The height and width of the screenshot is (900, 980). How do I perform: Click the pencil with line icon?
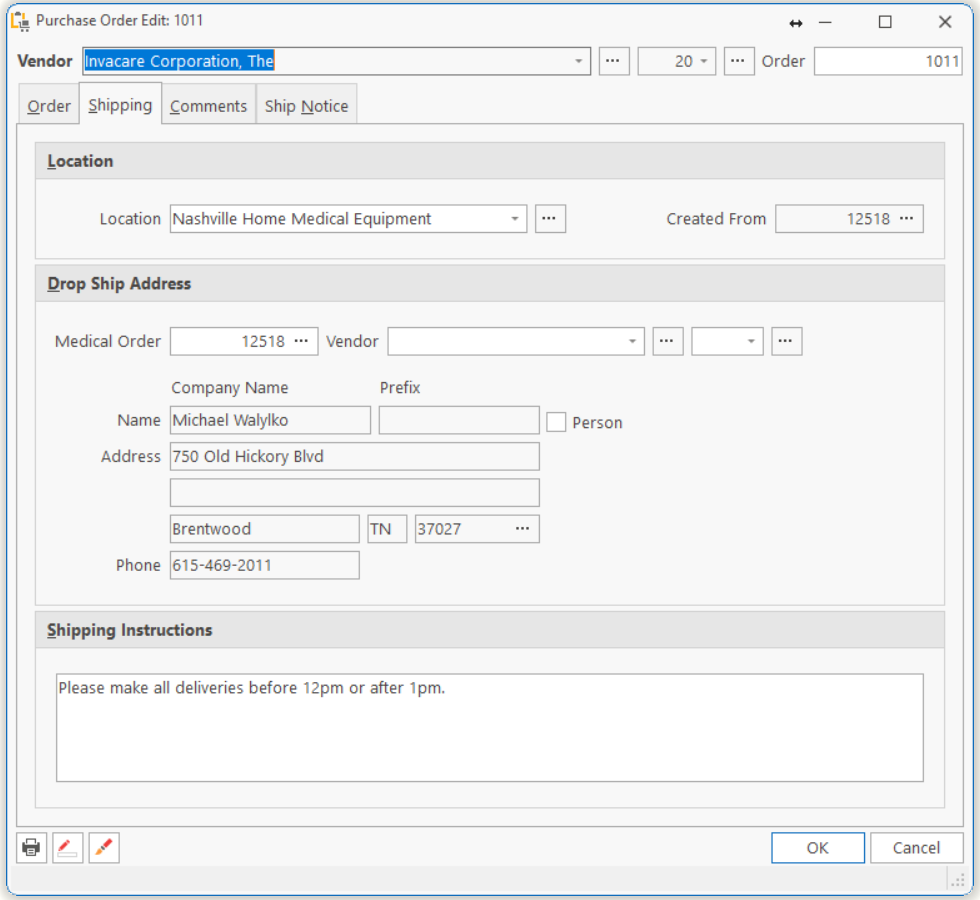[x=68, y=848]
